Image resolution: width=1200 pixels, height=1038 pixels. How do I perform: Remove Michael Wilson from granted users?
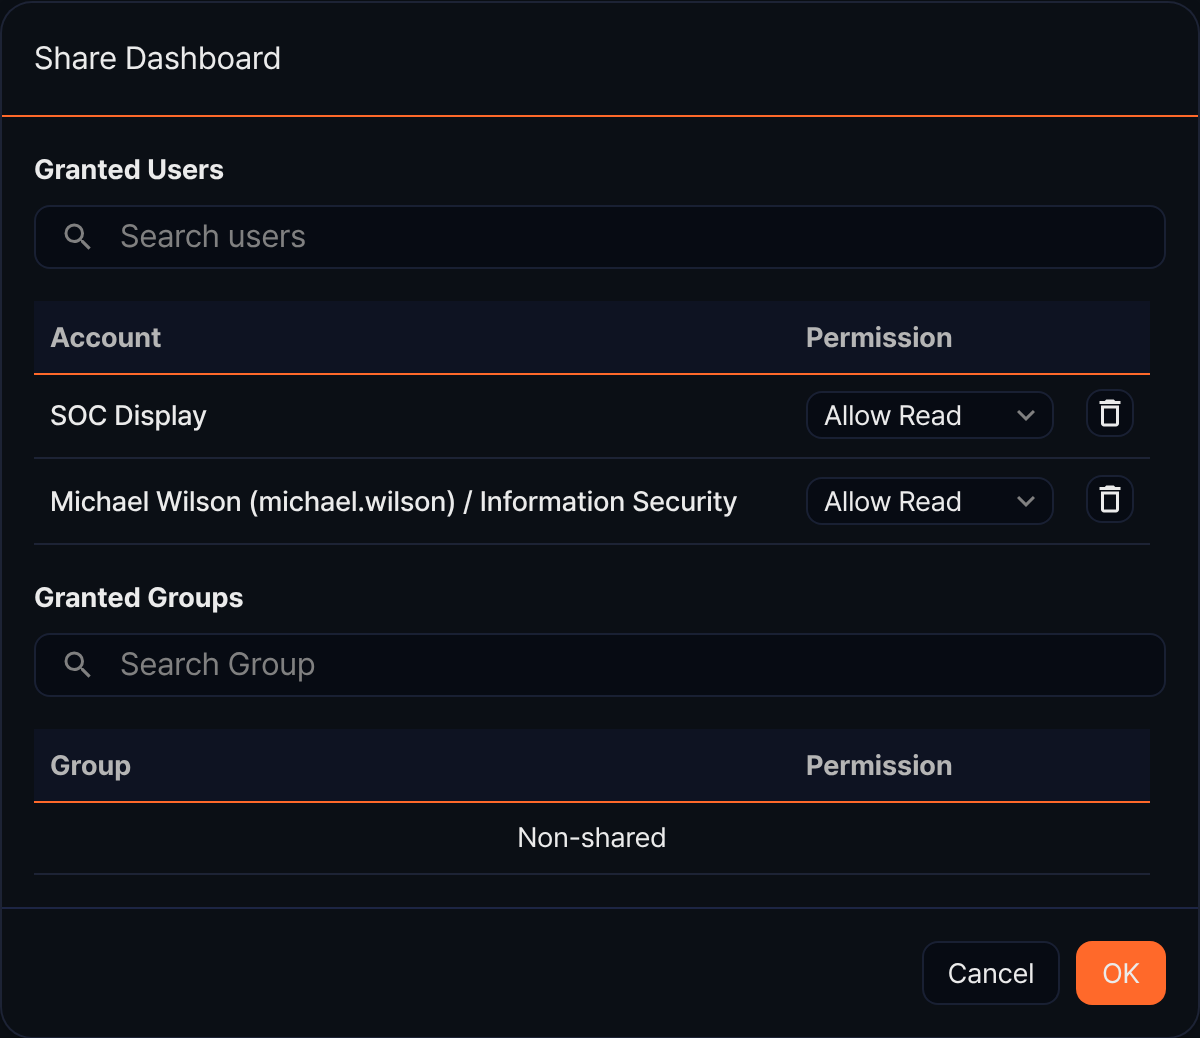click(x=1110, y=500)
